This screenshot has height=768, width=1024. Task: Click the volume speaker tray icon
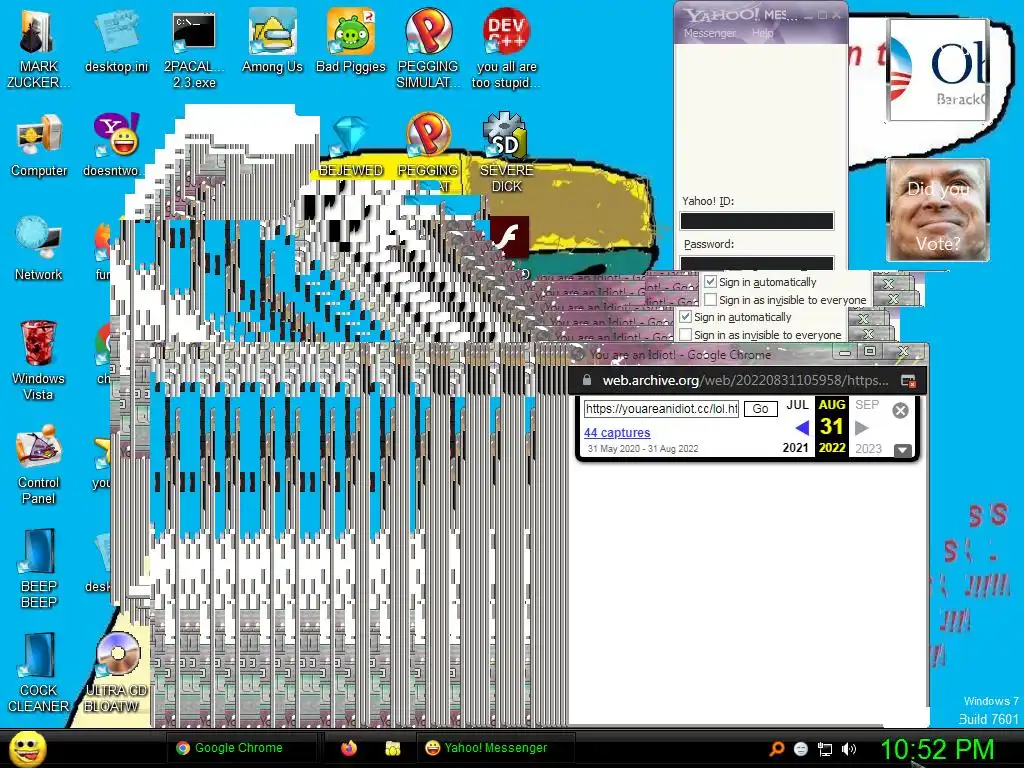click(x=848, y=749)
